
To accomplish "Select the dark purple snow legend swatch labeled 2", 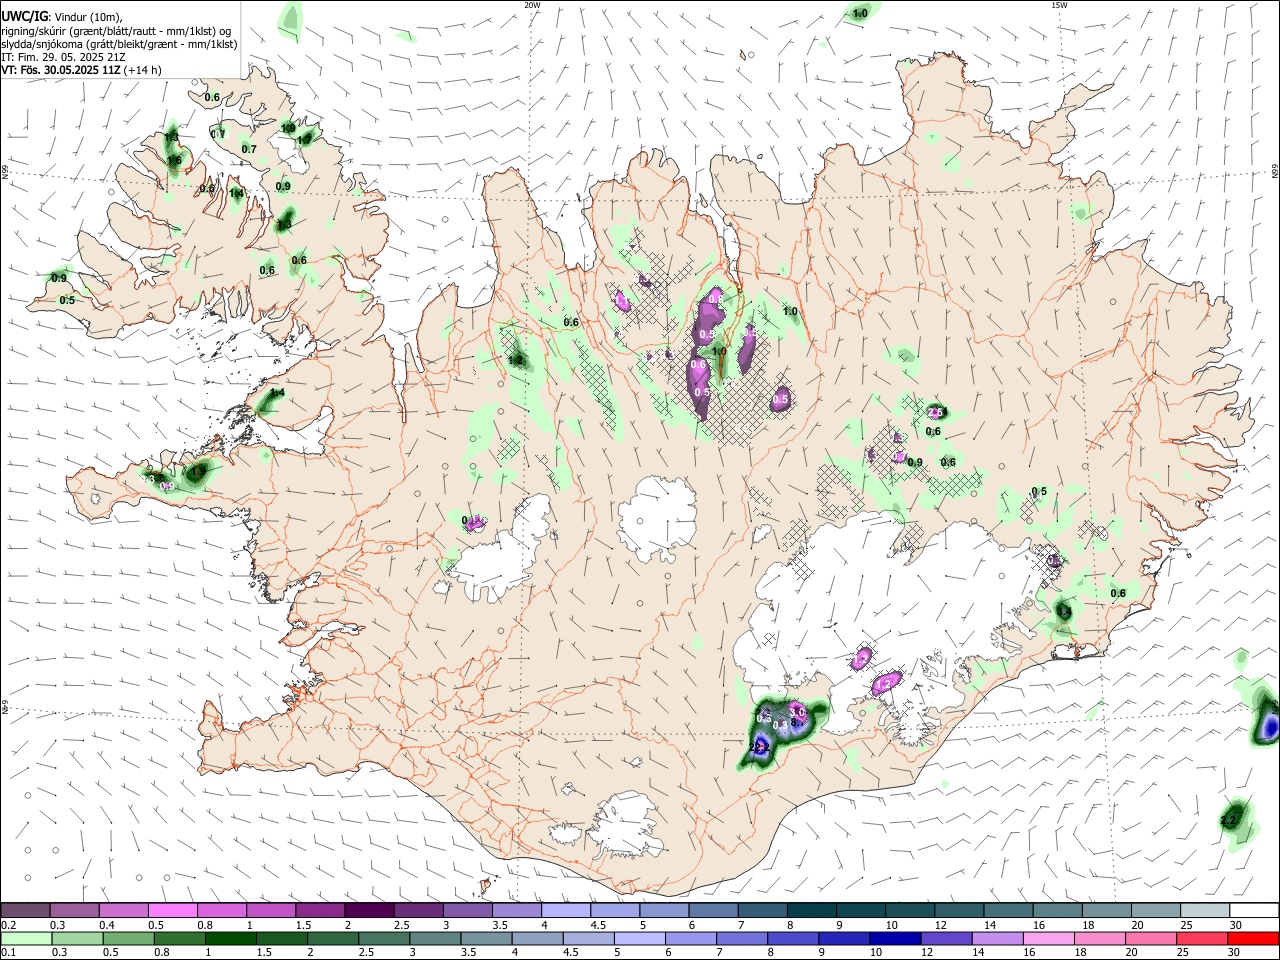I will [x=368, y=910].
